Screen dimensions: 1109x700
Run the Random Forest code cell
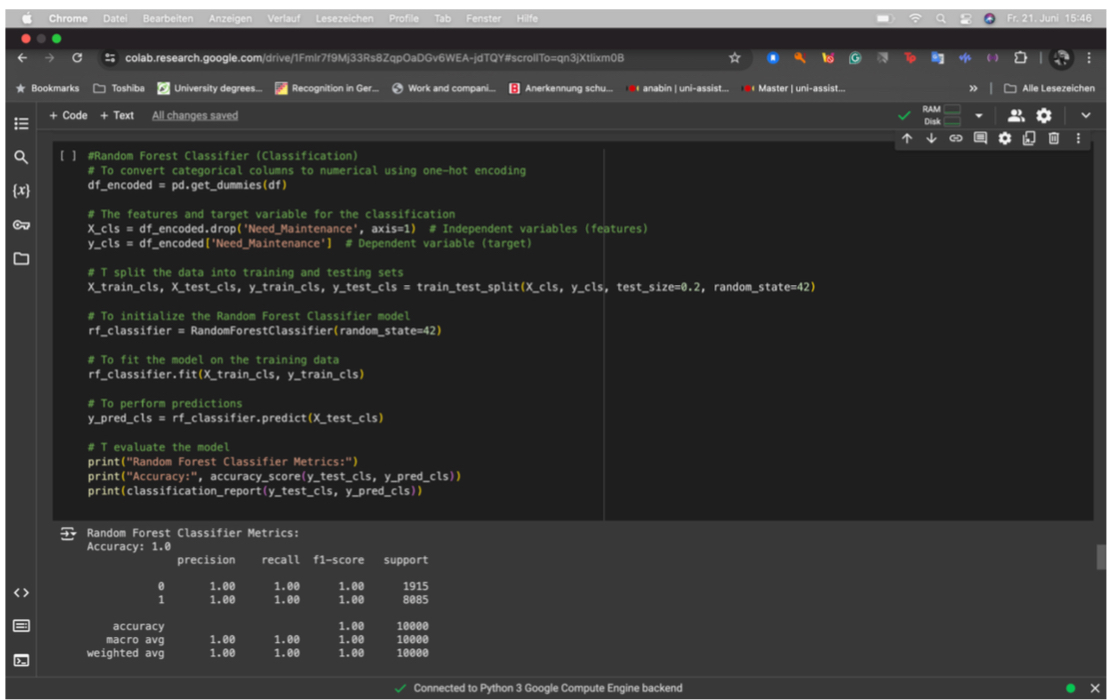pos(67,156)
